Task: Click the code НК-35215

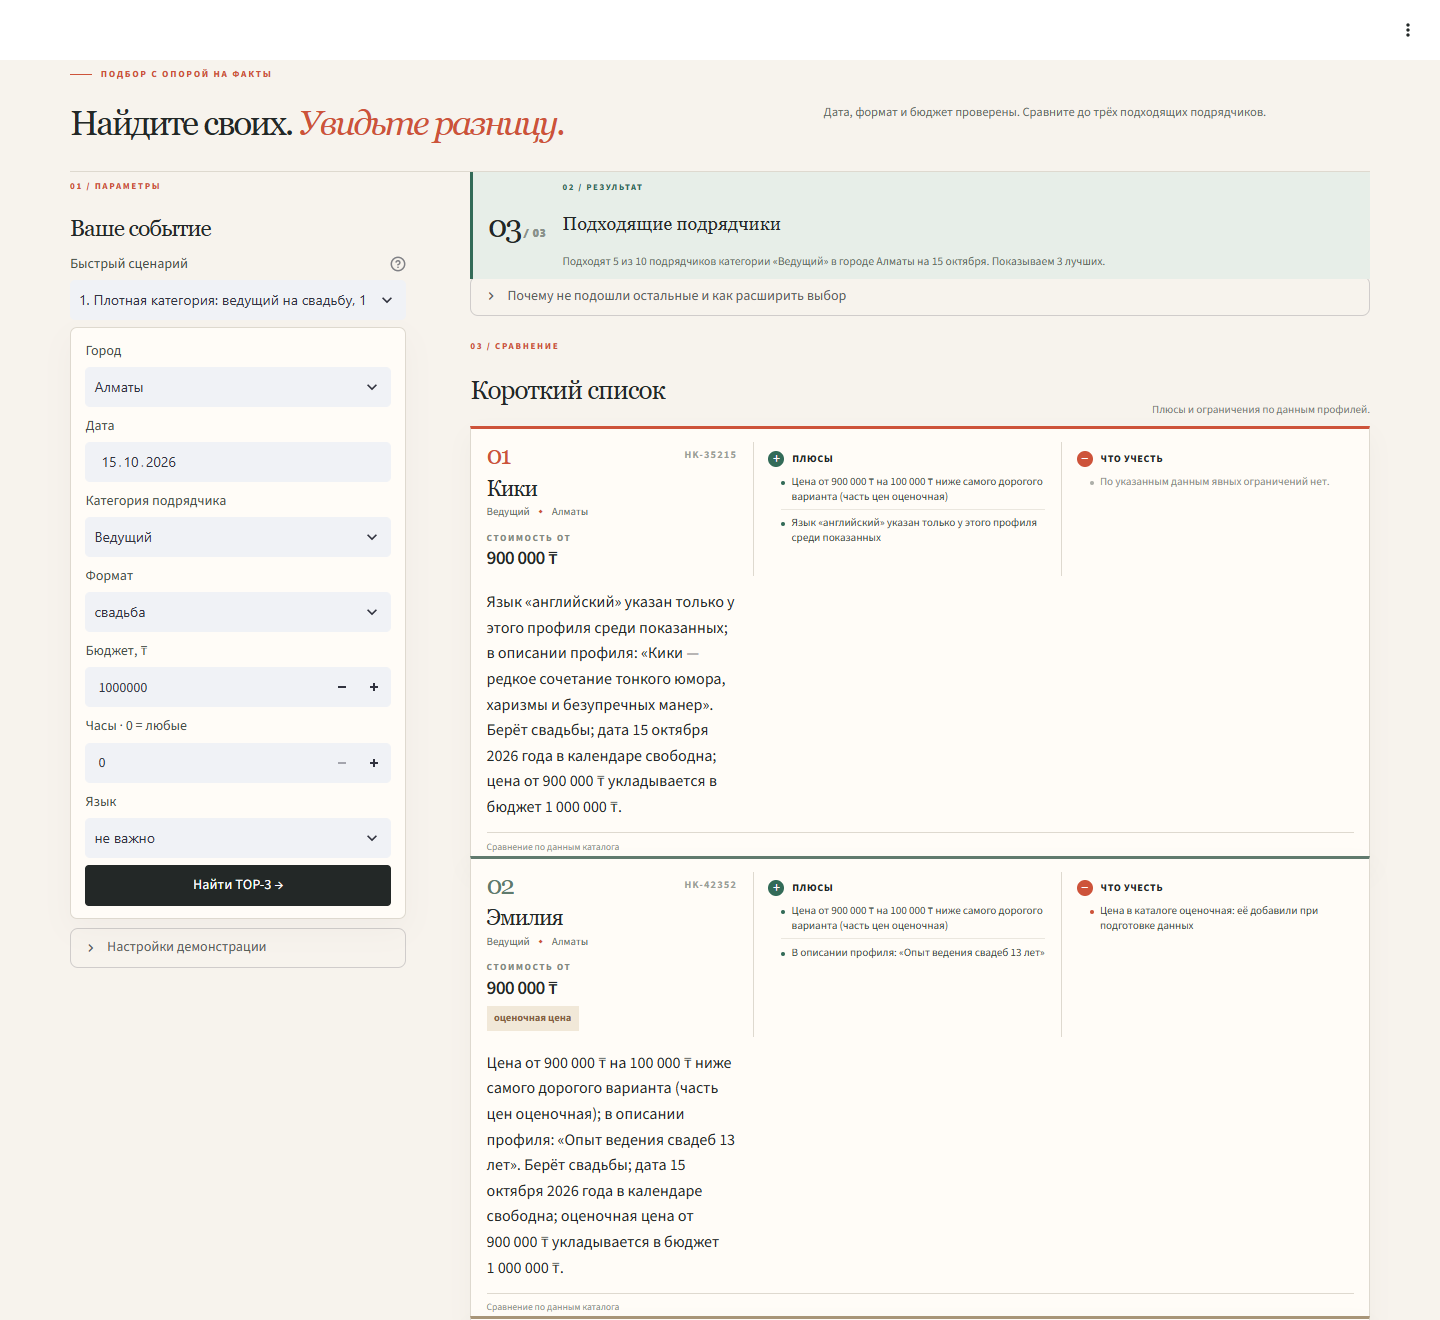Action: (x=710, y=455)
